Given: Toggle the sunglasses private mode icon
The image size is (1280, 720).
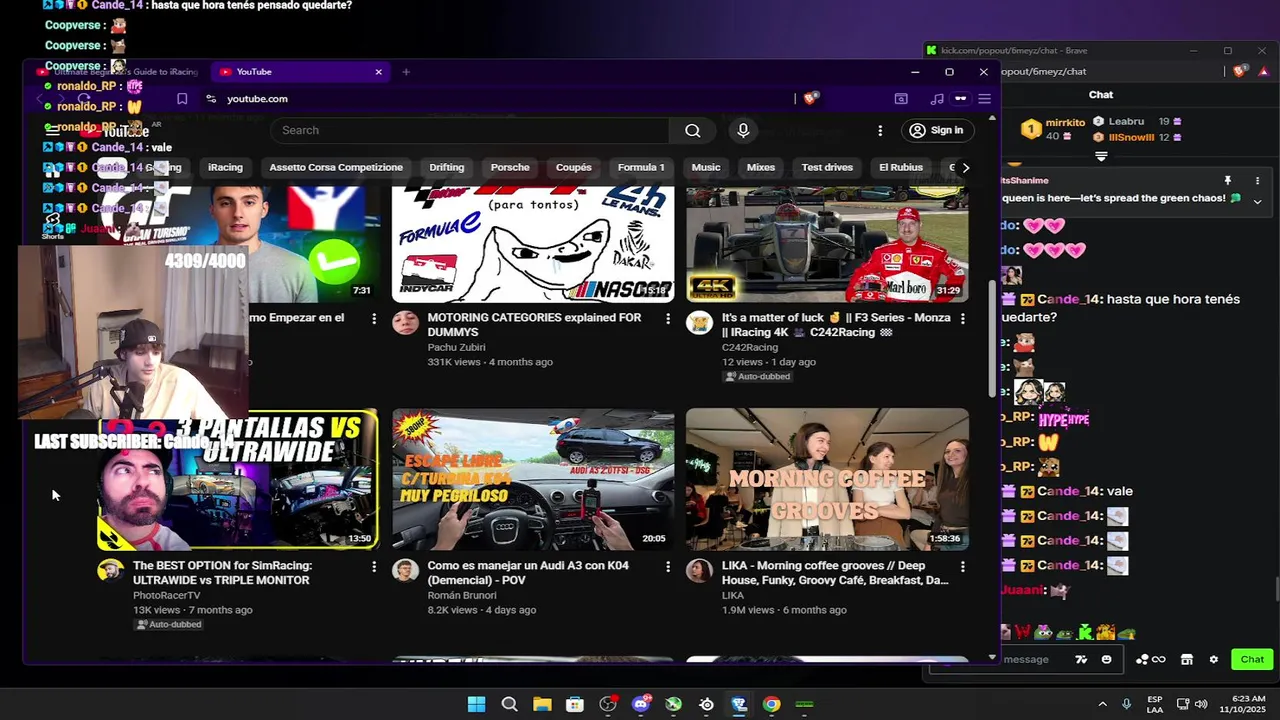Looking at the screenshot, I should pyautogui.click(x=961, y=98).
